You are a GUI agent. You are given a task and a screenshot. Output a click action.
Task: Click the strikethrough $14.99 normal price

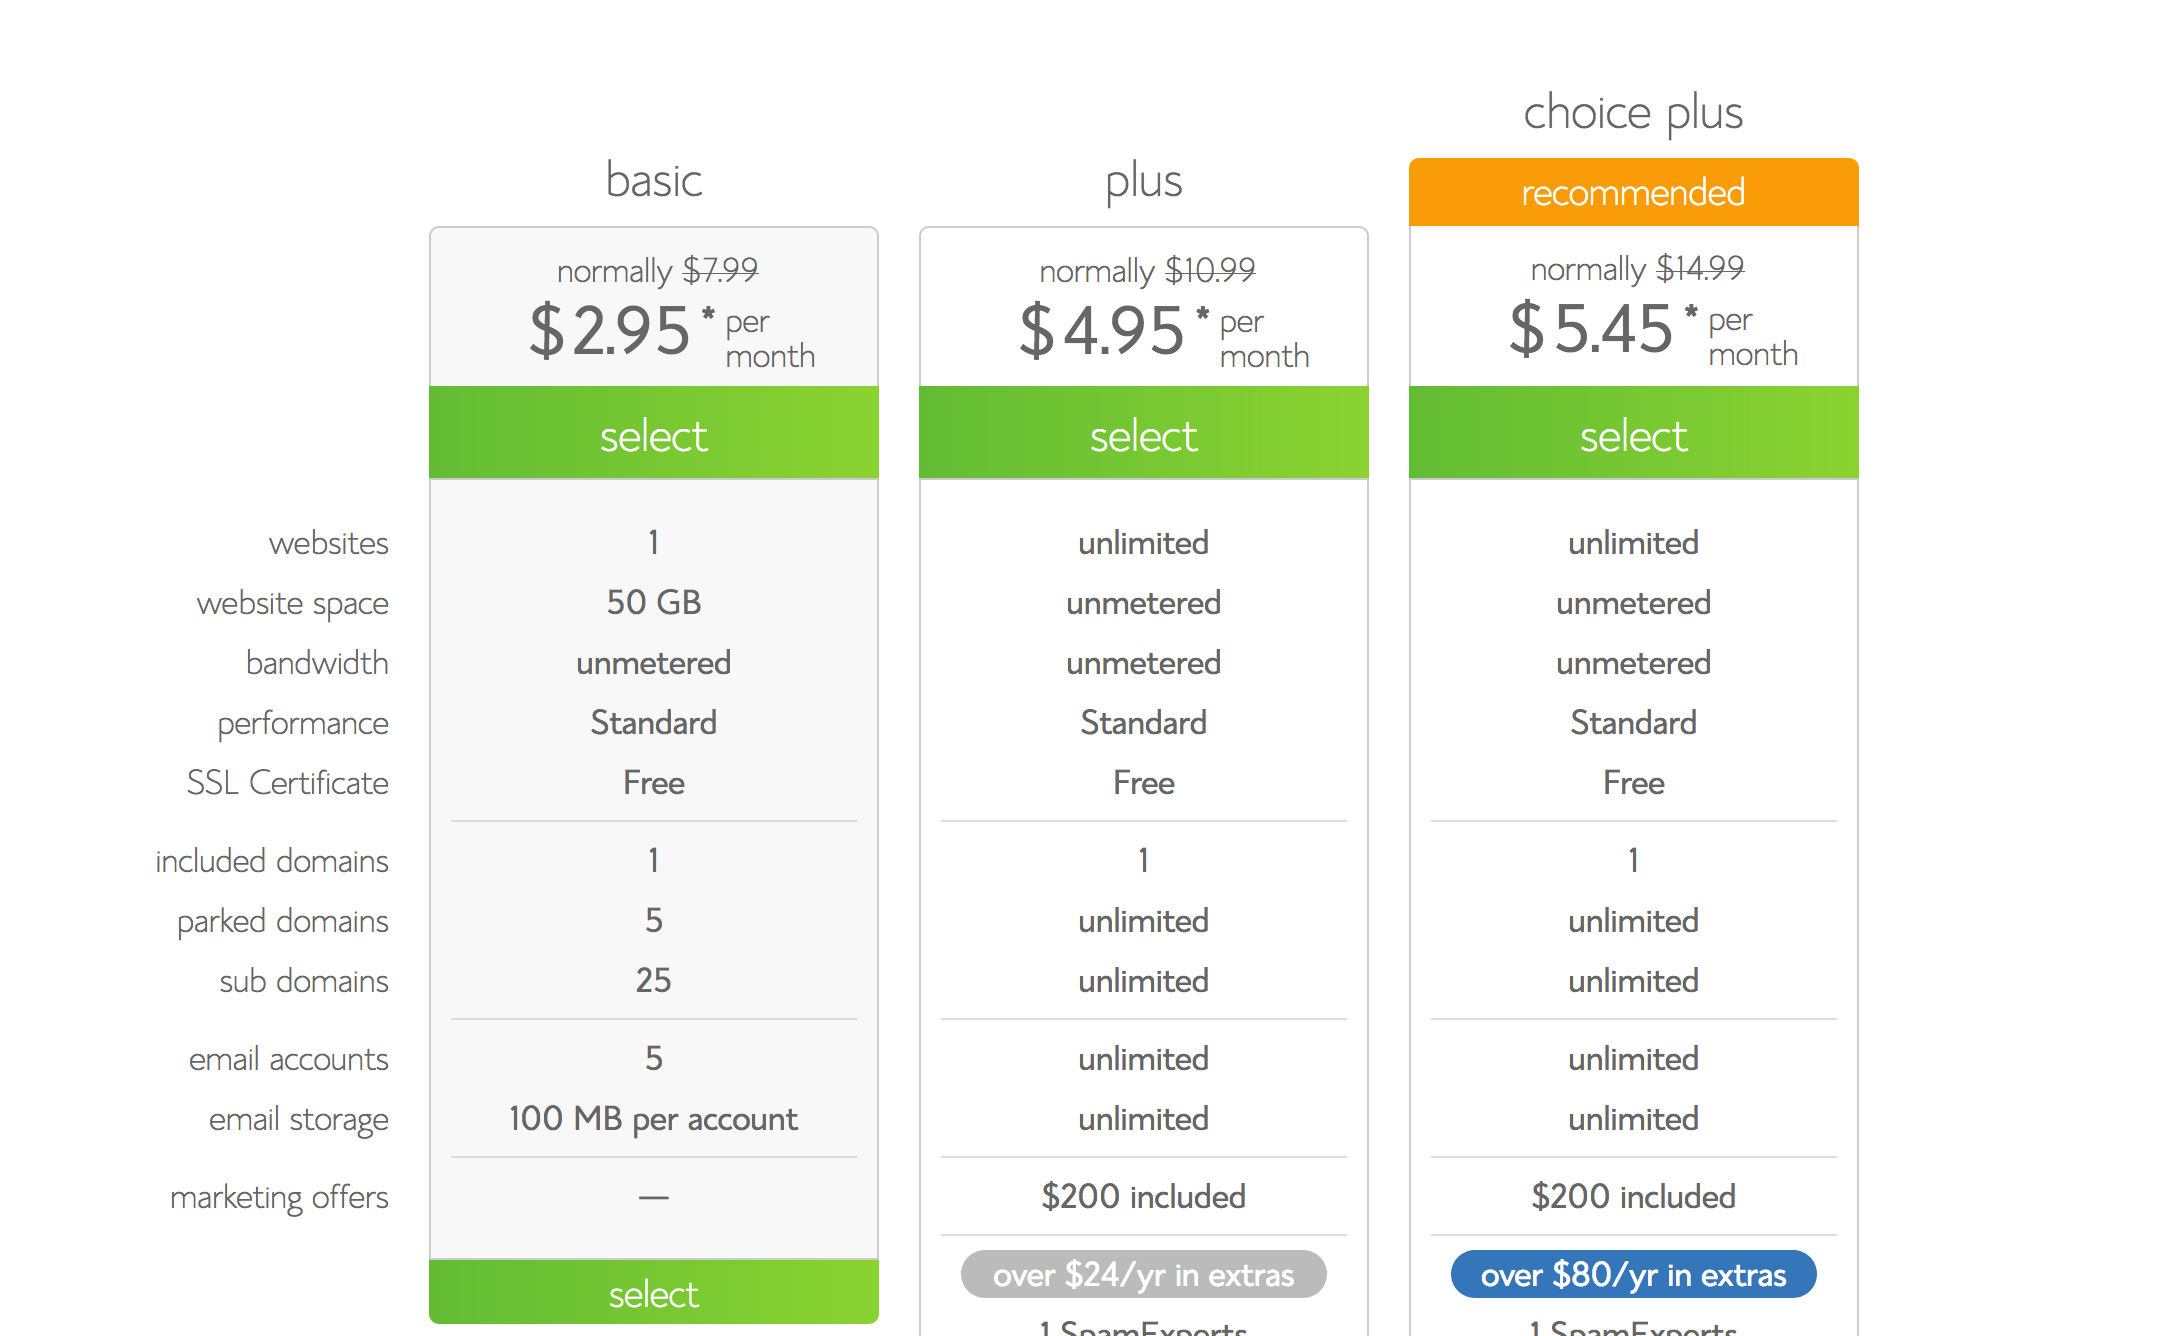tap(1700, 268)
